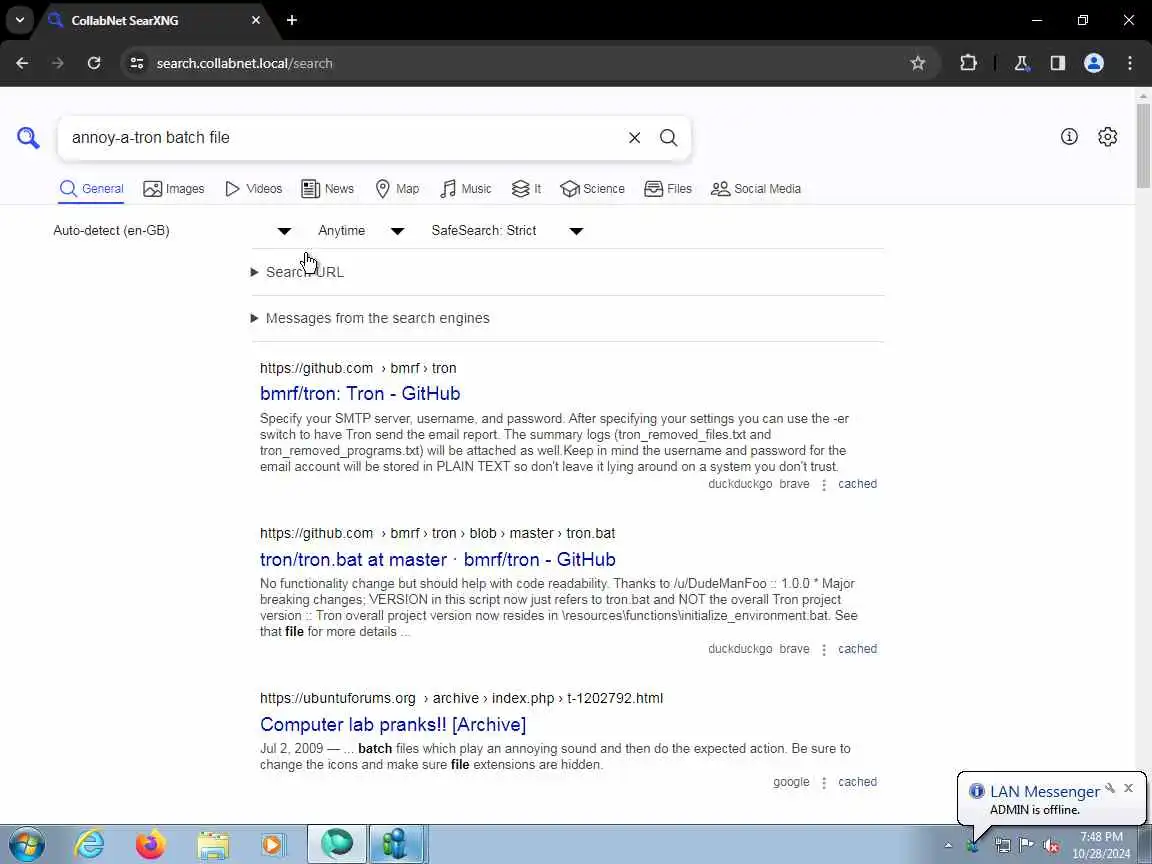The width and height of the screenshot is (1152, 864).
Task: Switch to the News tab
Action: coord(328,189)
